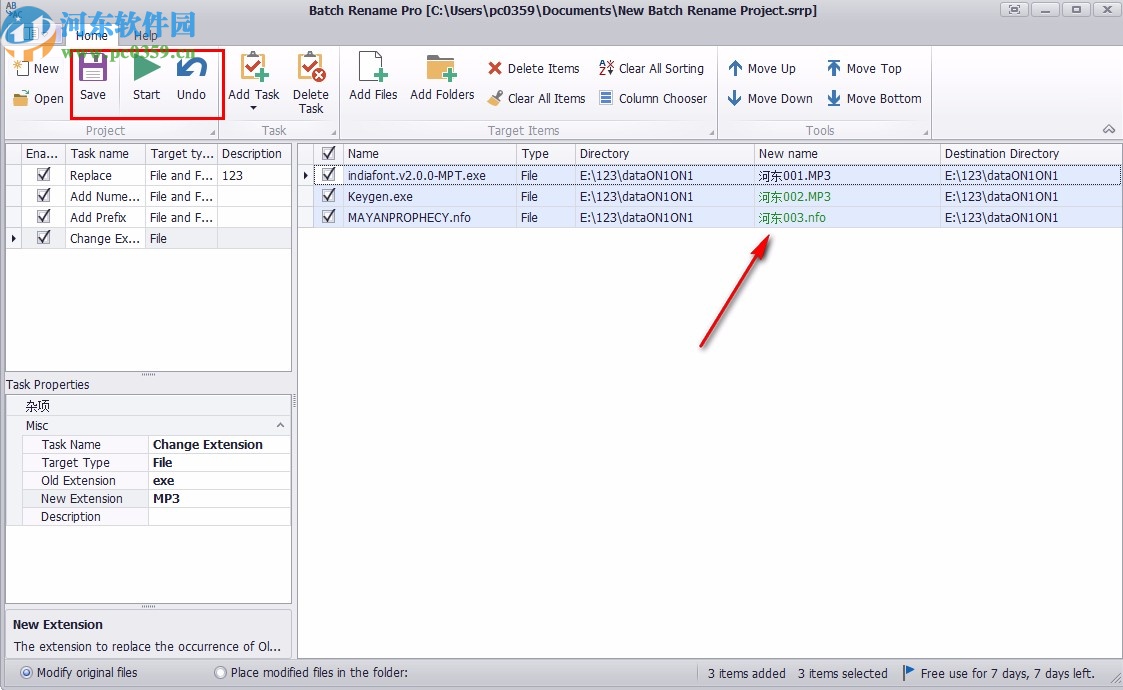1123x690 pixels.
Task: Open the Add Task dropdown arrow
Action: coord(253,108)
